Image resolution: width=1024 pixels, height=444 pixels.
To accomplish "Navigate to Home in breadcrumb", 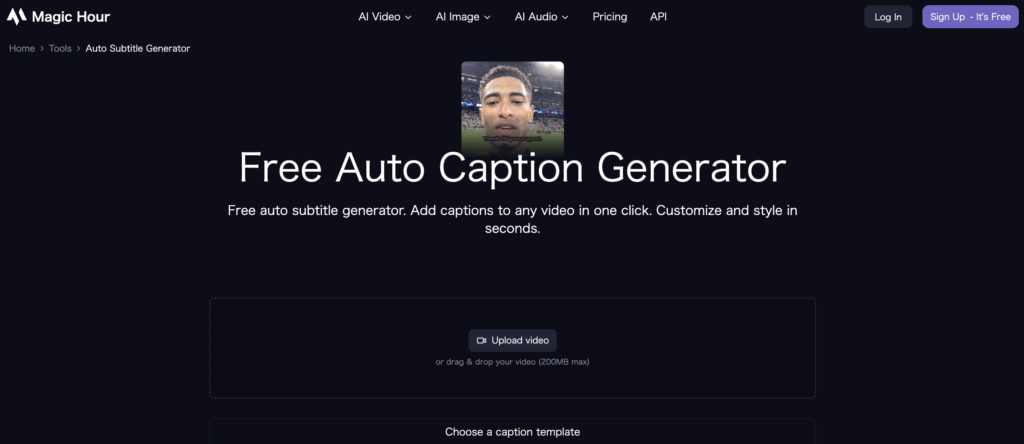I will [x=22, y=48].
